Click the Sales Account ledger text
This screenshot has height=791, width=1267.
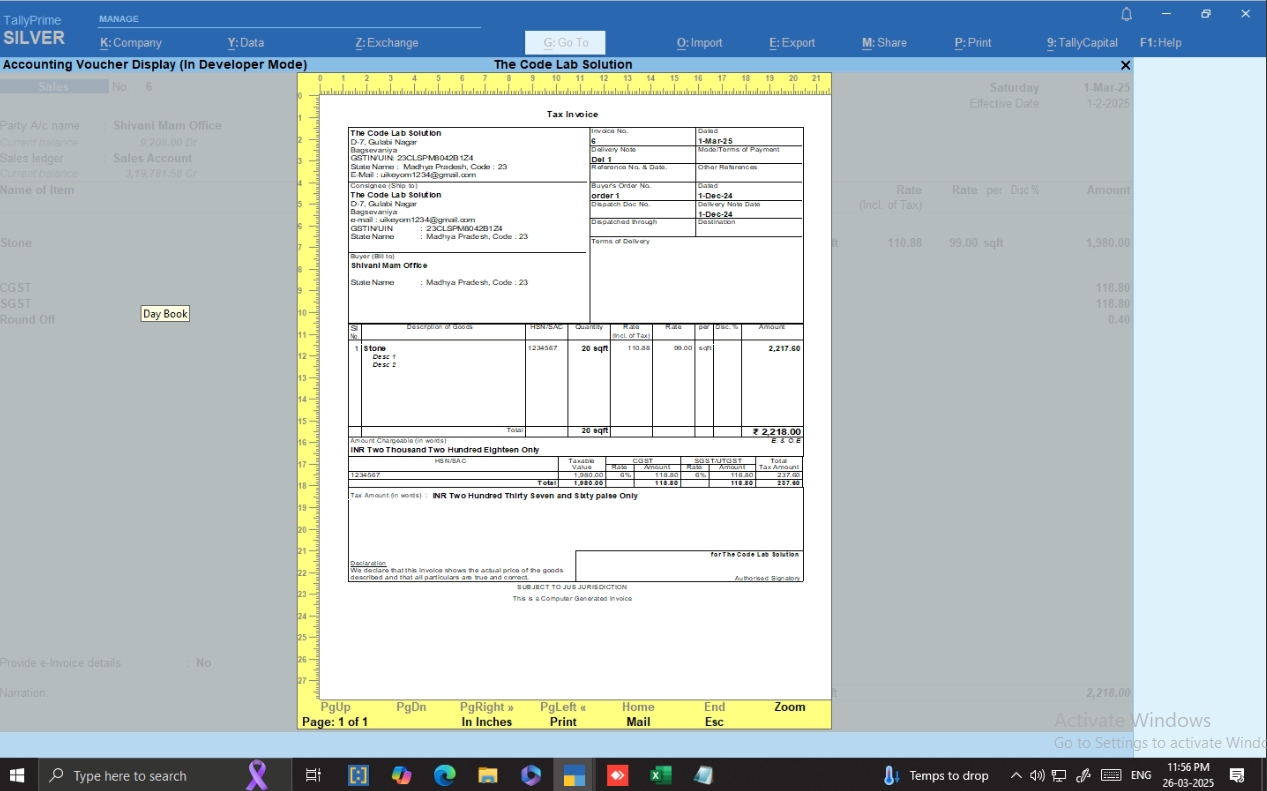[152, 158]
